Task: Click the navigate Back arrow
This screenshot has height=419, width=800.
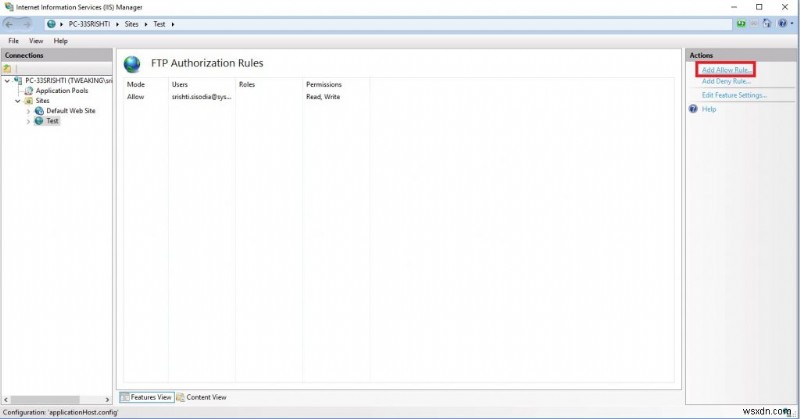Action: point(9,23)
